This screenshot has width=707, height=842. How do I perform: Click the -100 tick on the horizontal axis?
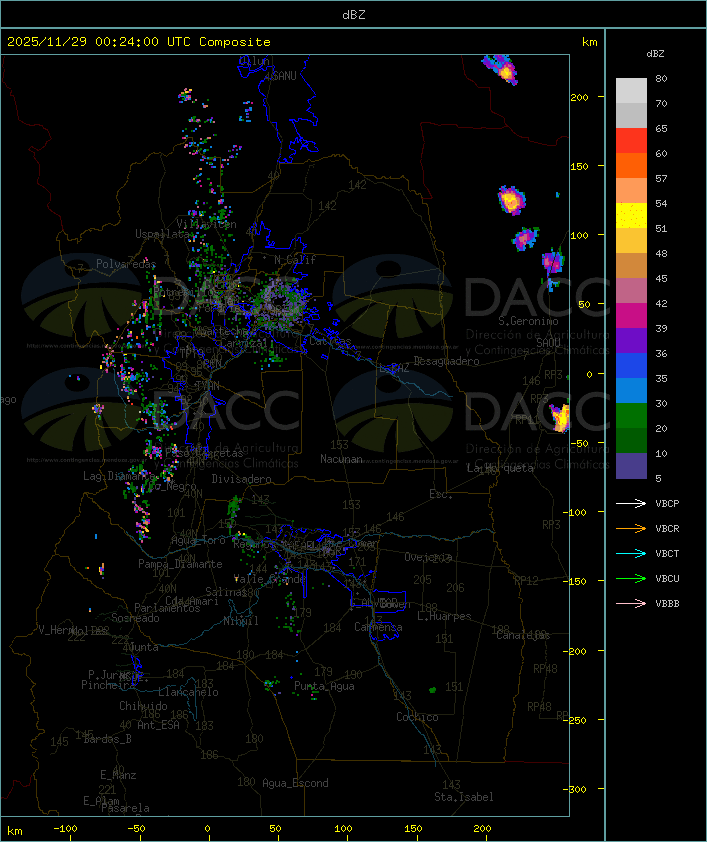point(65,829)
